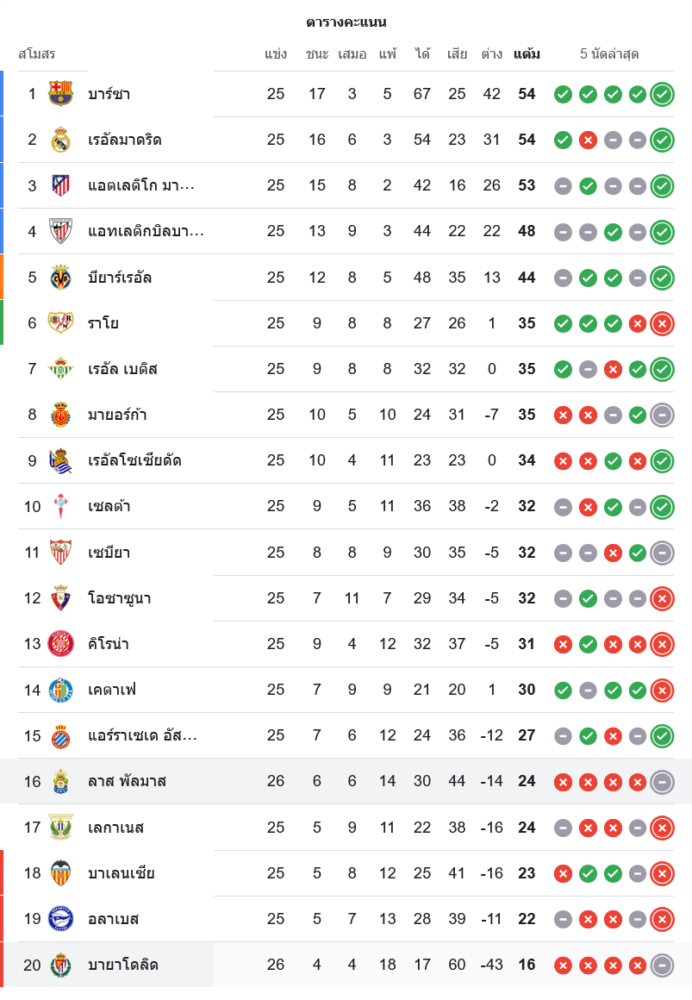
Task: Sort by the แต้ม points column header
Action: [x=527, y=54]
